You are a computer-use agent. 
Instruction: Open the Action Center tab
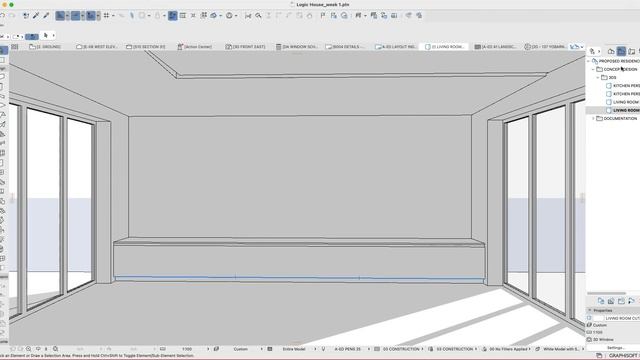tap(195, 47)
